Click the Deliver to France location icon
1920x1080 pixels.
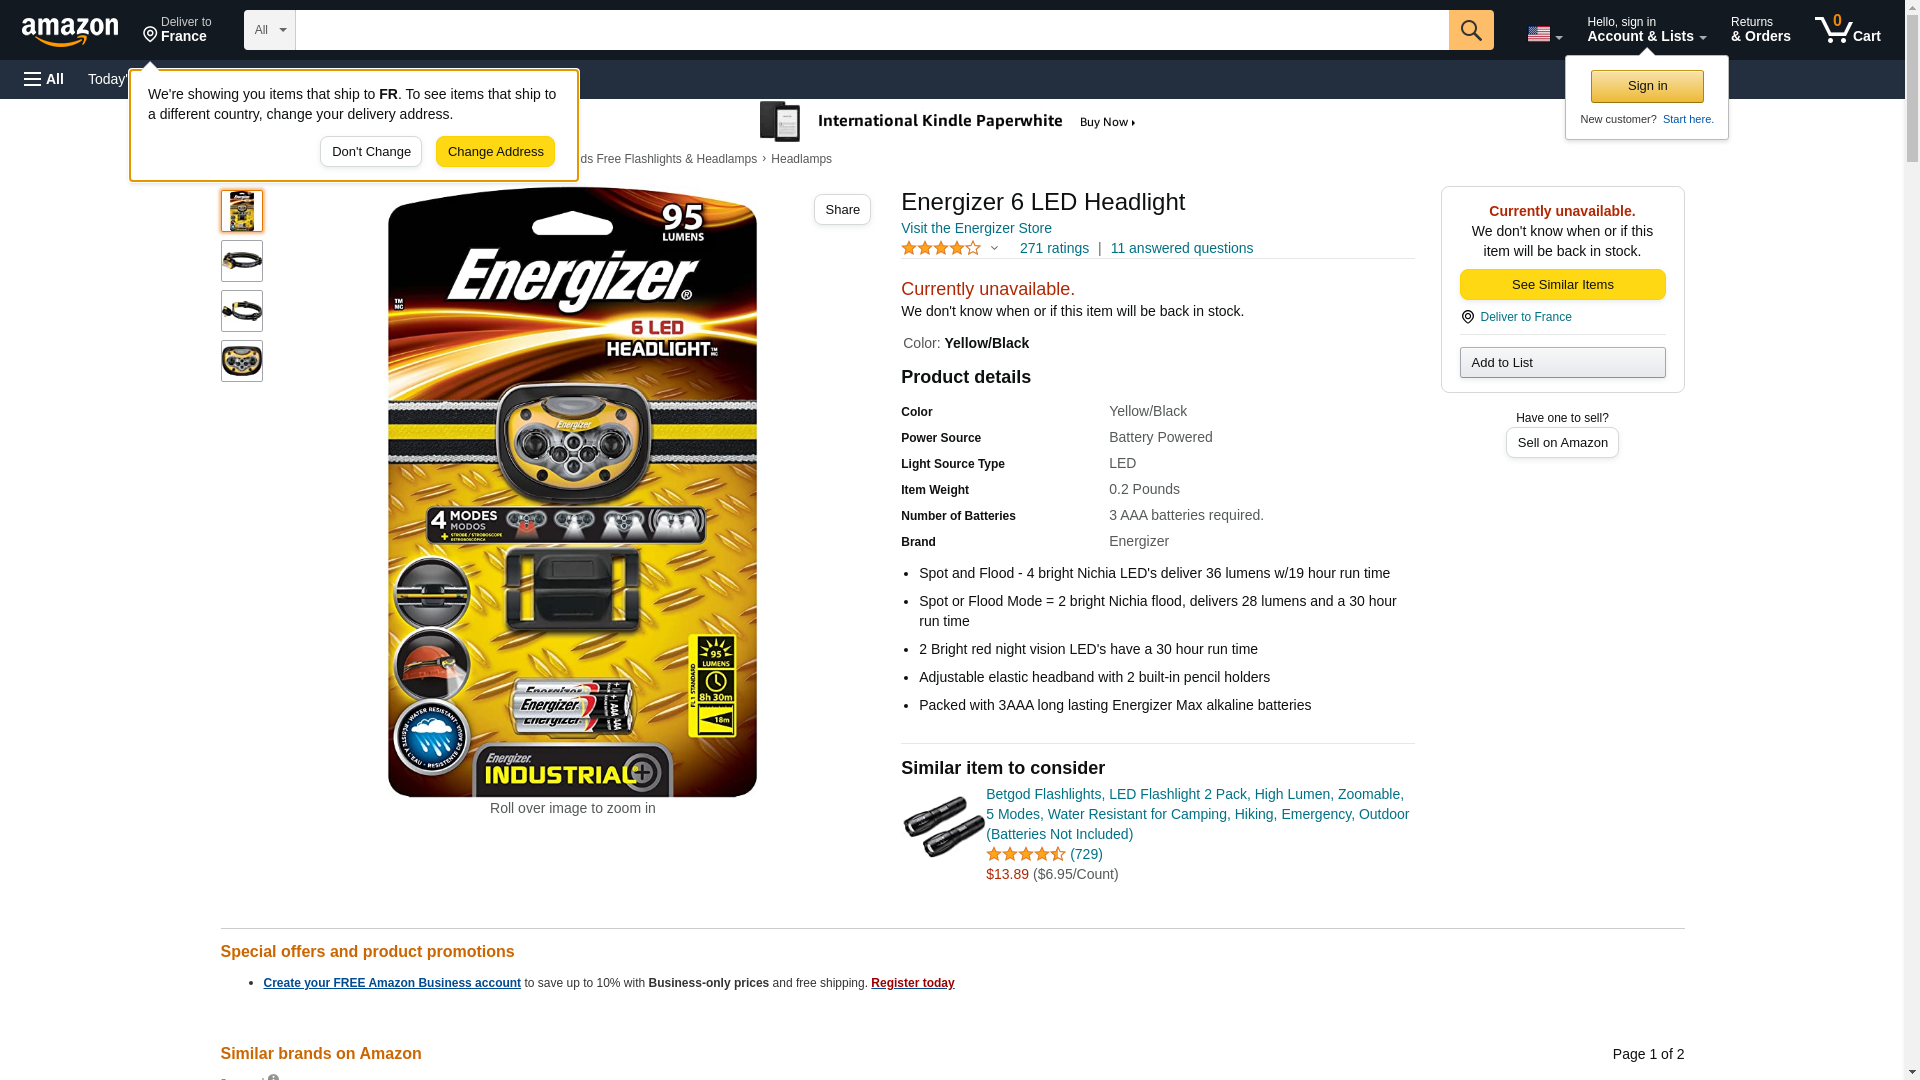point(1467,317)
